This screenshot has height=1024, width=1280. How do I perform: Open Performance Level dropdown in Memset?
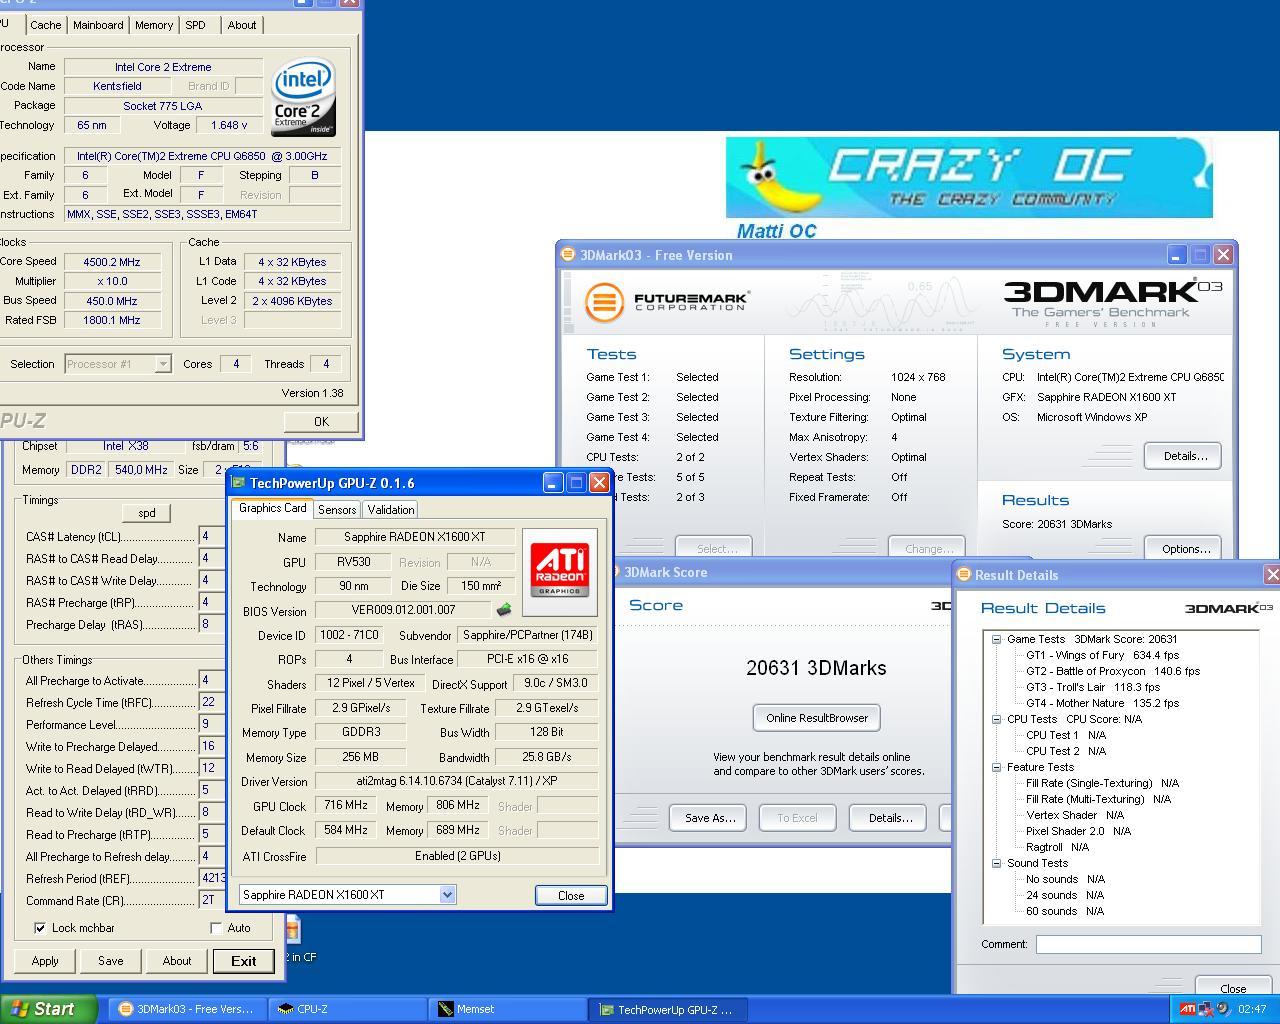pyautogui.click(x=212, y=725)
